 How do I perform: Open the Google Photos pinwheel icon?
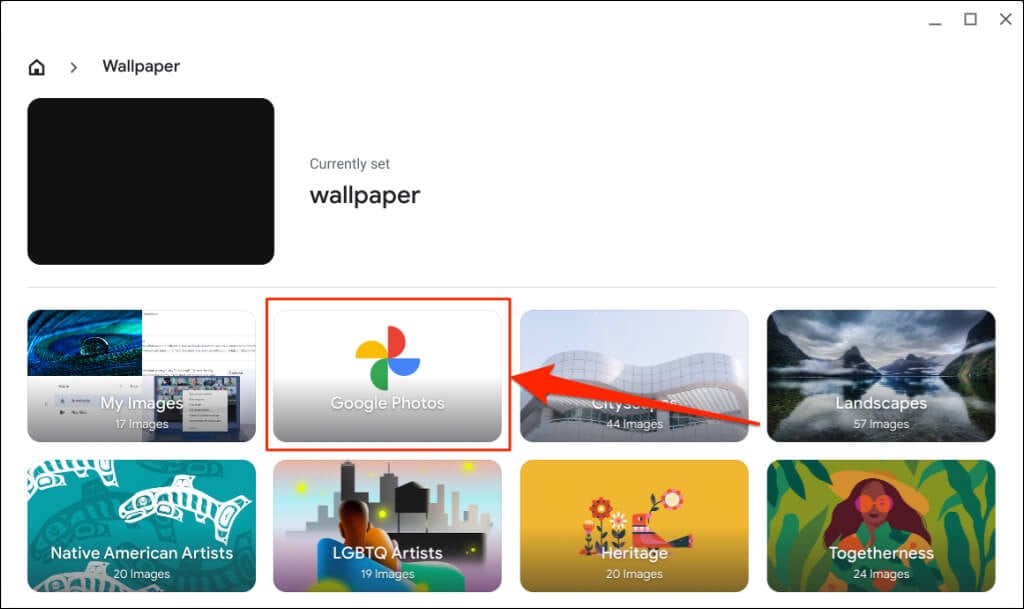coord(387,358)
